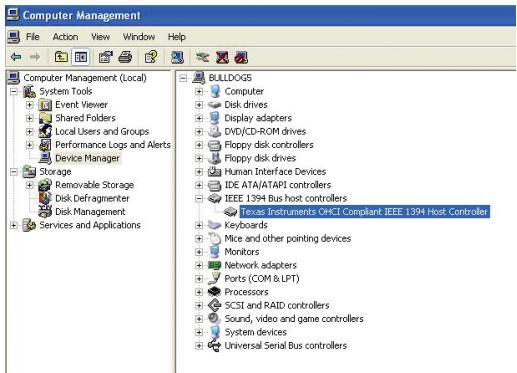The image size is (517, 373).
Task: Click the Scan for hardware changes icon
Action: click(177, 57)
